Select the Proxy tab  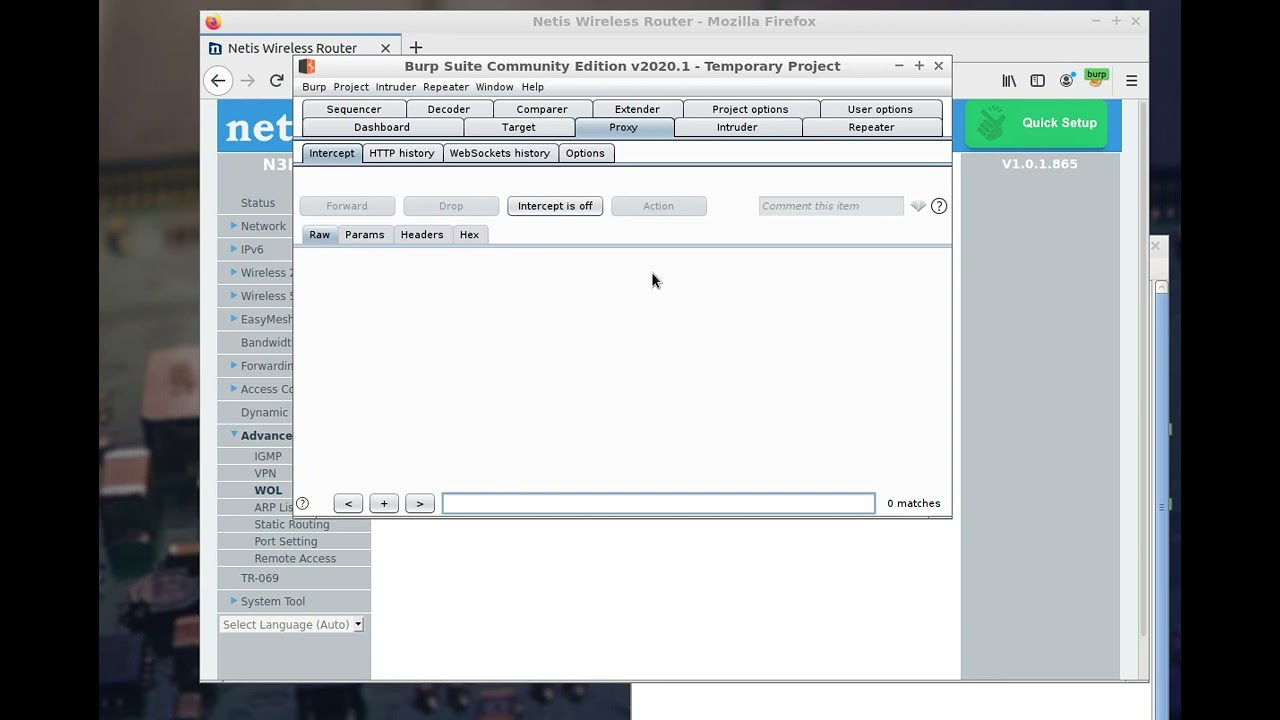pyautogui.click(x=623, y=127)
